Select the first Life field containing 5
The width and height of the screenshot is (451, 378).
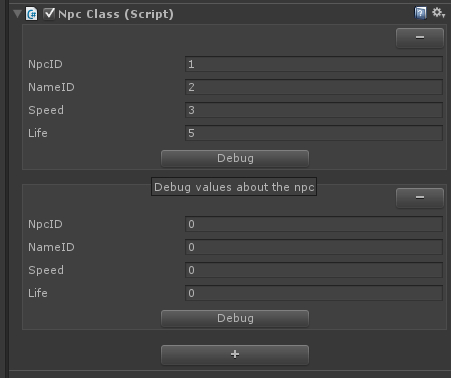click(314, 133)
